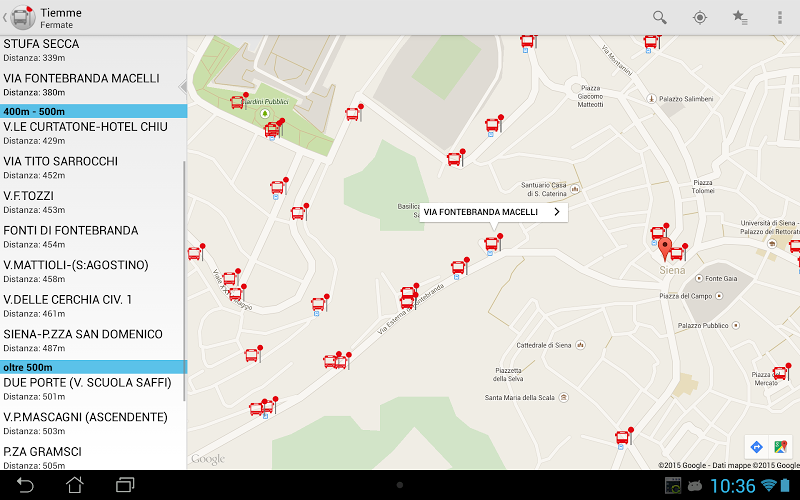
Task: Open the Android recent apps button
Action: (125, 485)
